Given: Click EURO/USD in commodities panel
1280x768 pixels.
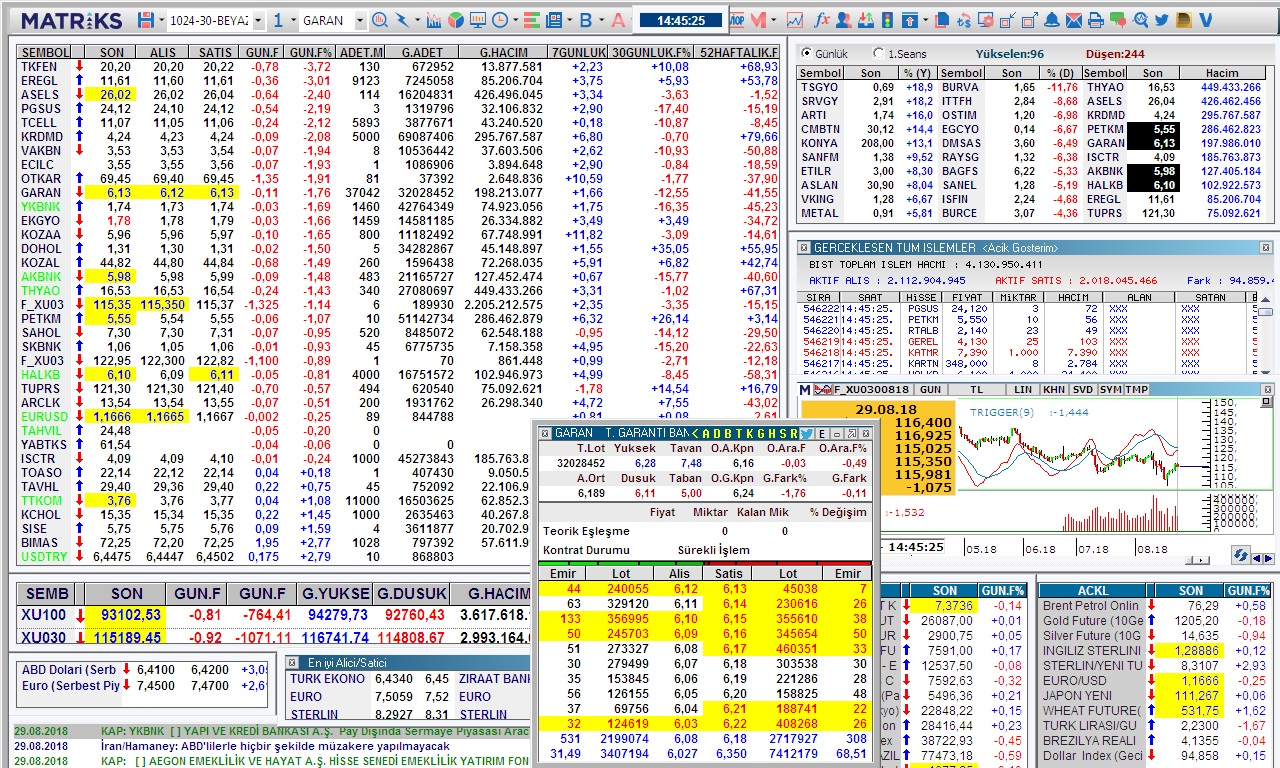Looking at the screenshot, I should pos(1073,680).
